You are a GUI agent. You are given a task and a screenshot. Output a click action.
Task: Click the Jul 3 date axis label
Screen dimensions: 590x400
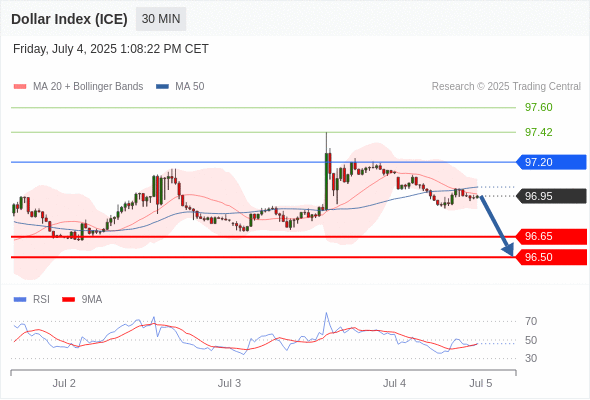[229, 383]
